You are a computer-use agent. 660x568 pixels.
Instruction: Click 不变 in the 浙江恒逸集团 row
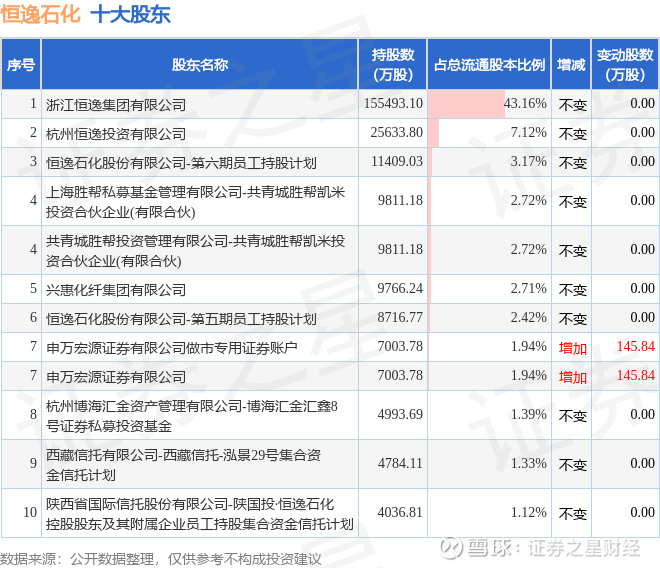coord(572,104)
